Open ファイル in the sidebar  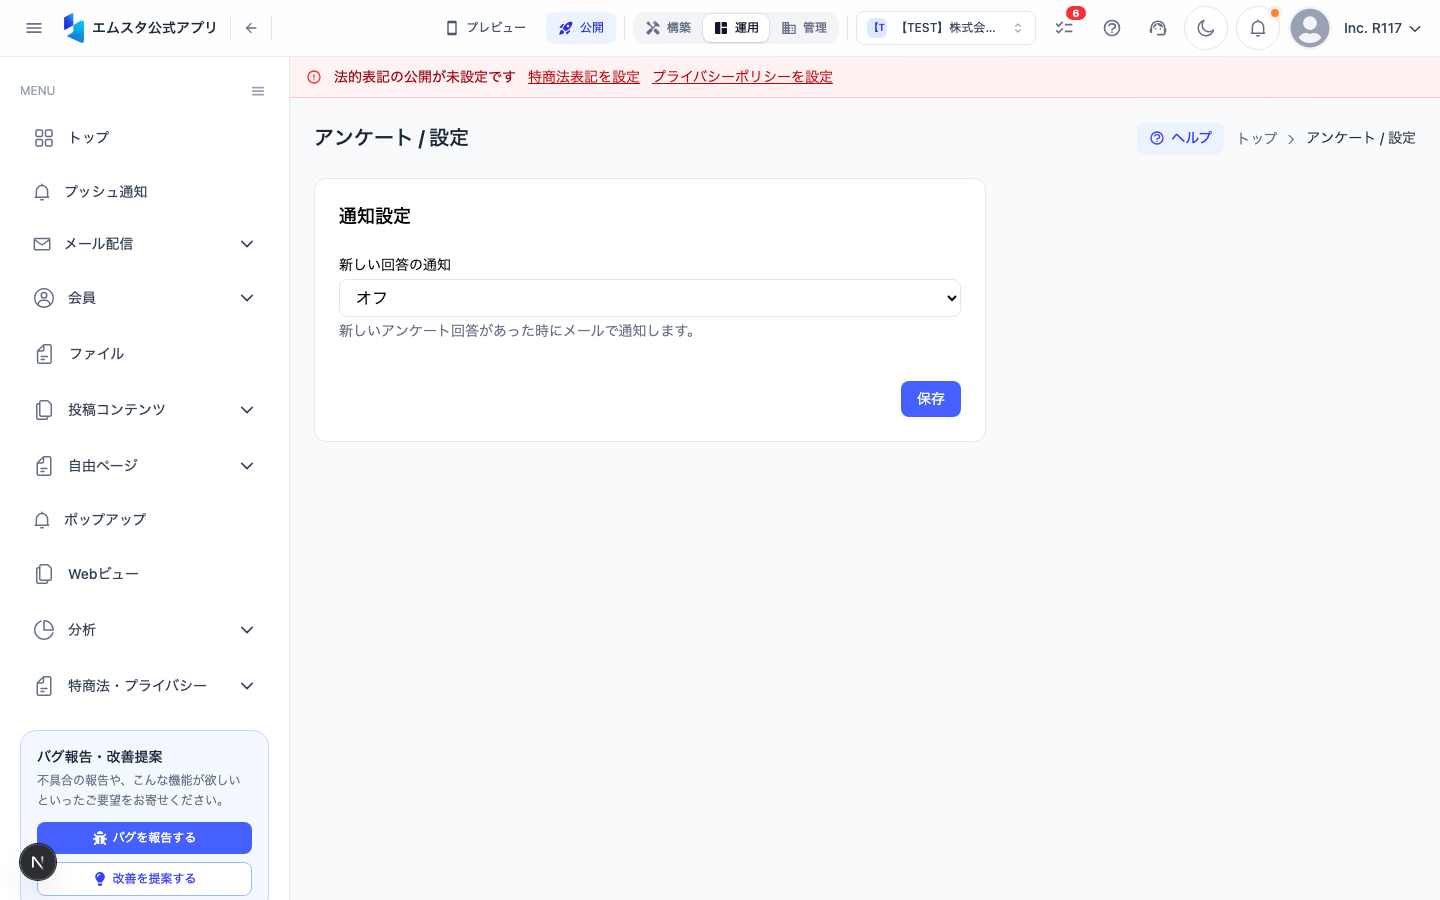tap(144, 354)
